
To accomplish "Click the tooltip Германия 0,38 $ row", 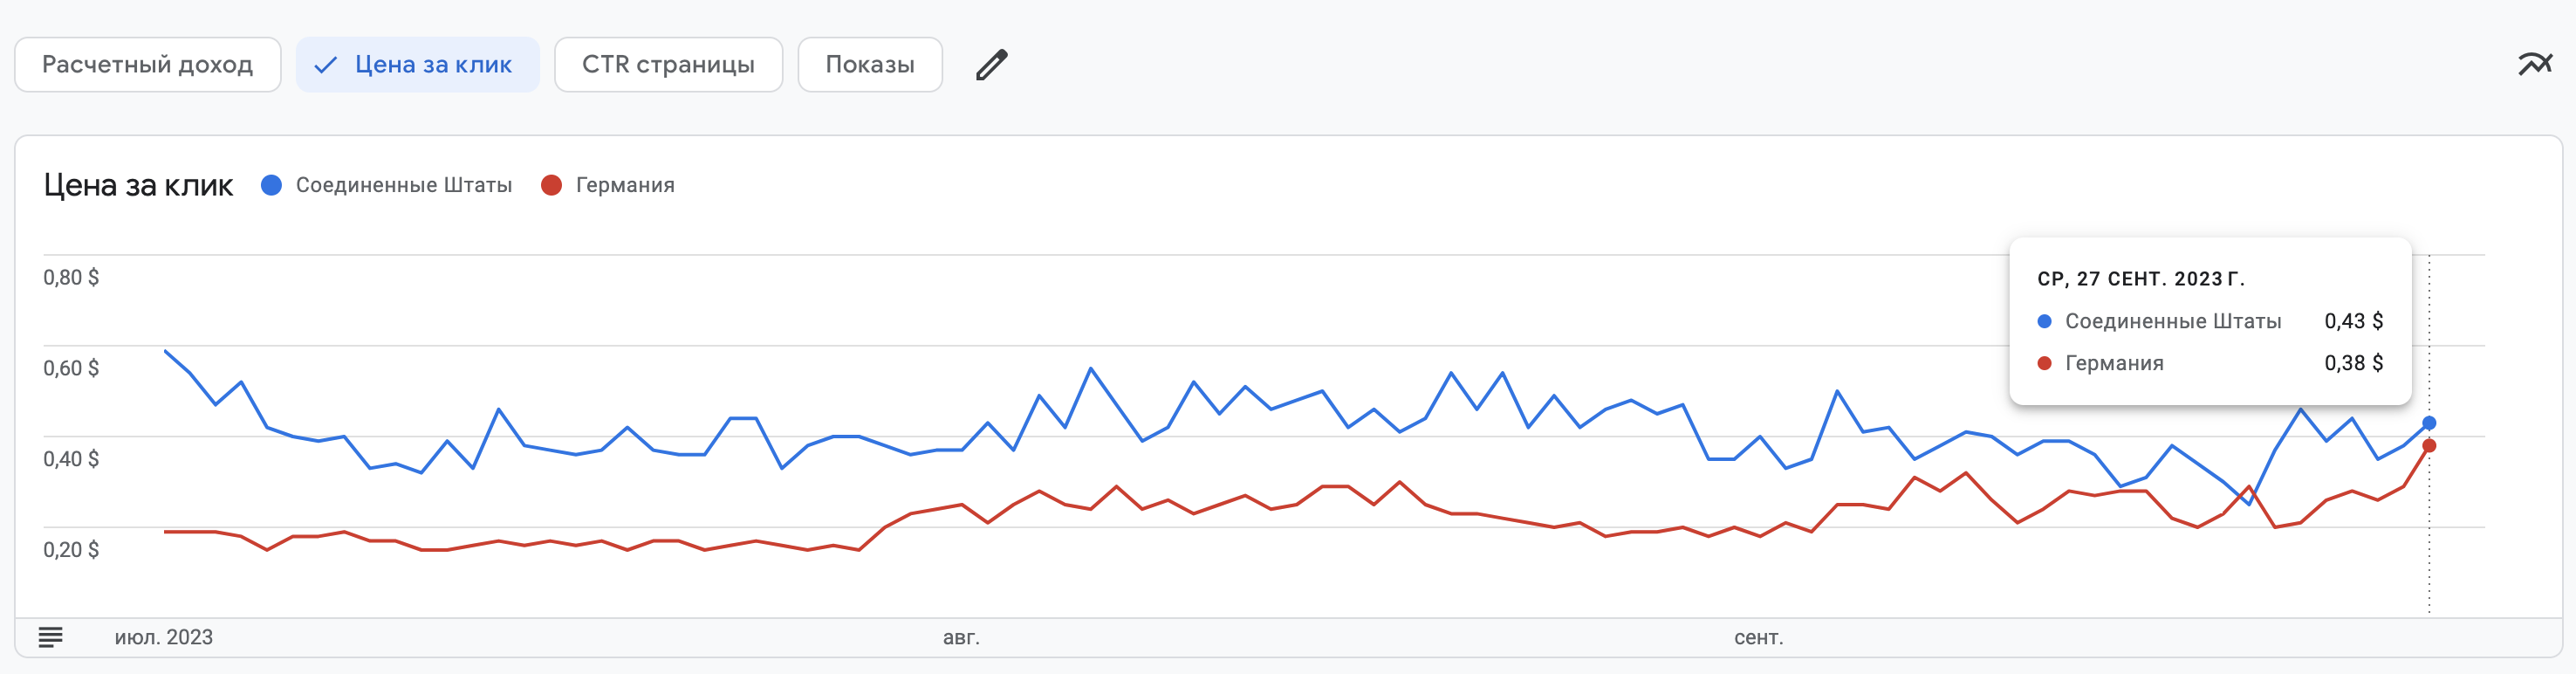I will [x=2210, y=363].
